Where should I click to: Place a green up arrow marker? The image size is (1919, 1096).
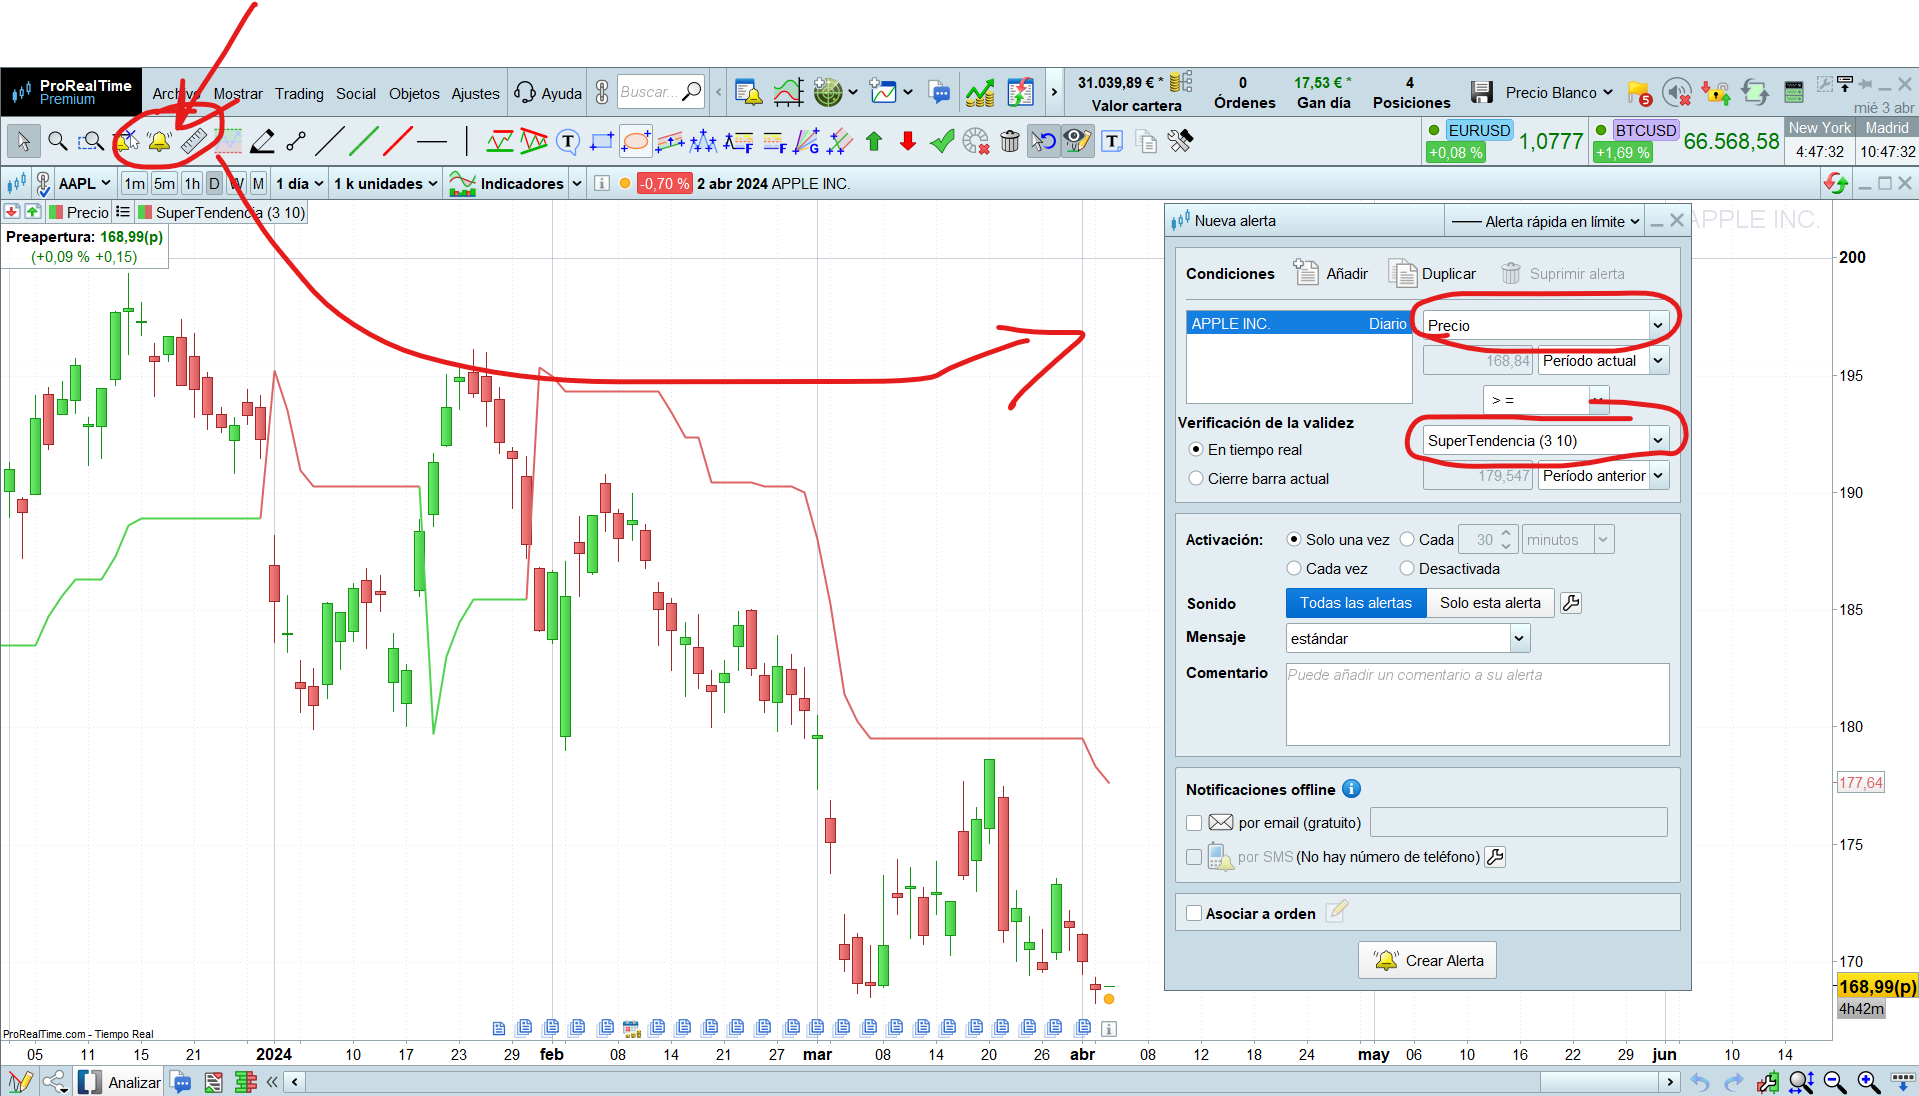[x=874, y=141]
